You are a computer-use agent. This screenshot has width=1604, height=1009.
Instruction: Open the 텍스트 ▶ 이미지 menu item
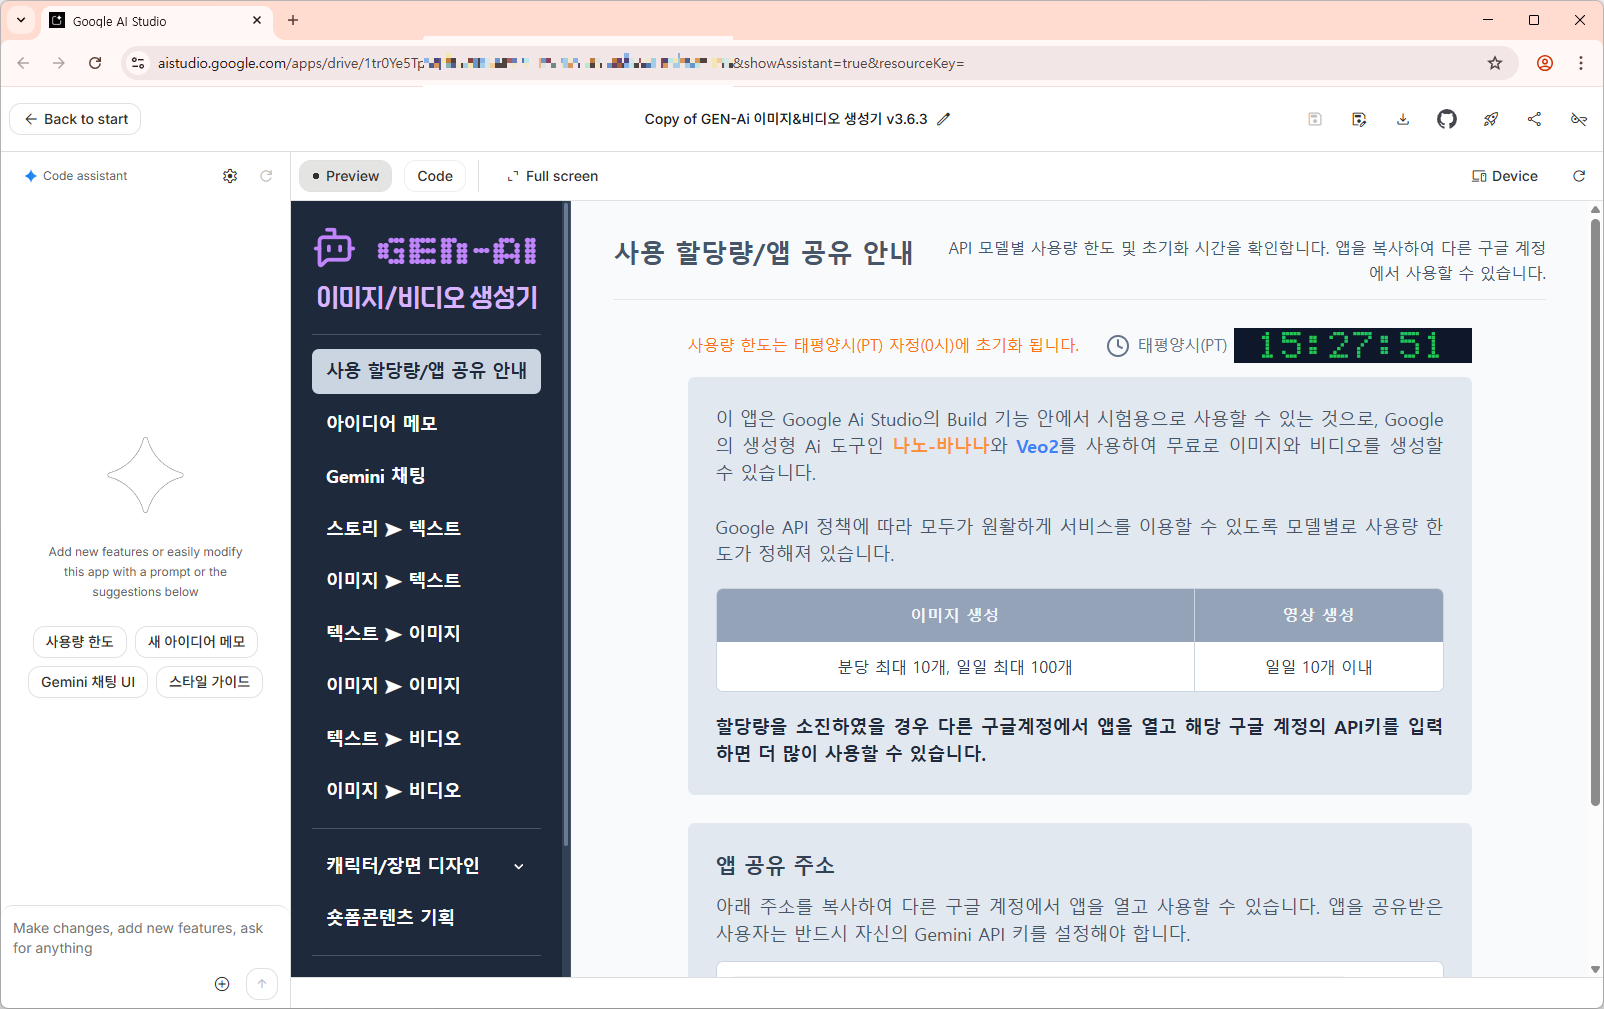point(426,633)
